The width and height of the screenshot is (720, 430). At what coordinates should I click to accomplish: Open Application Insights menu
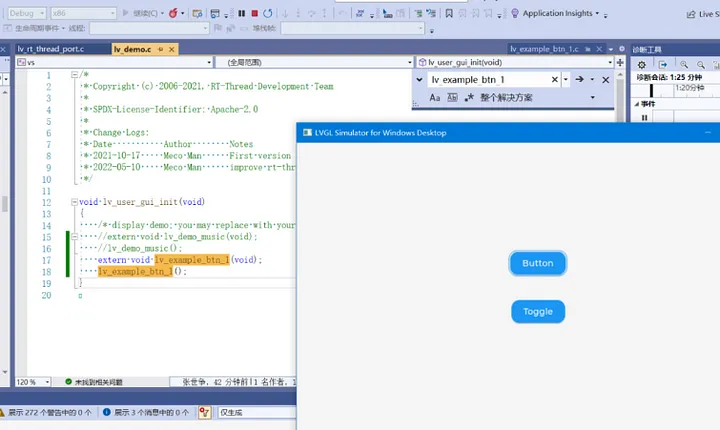(561, 13)
